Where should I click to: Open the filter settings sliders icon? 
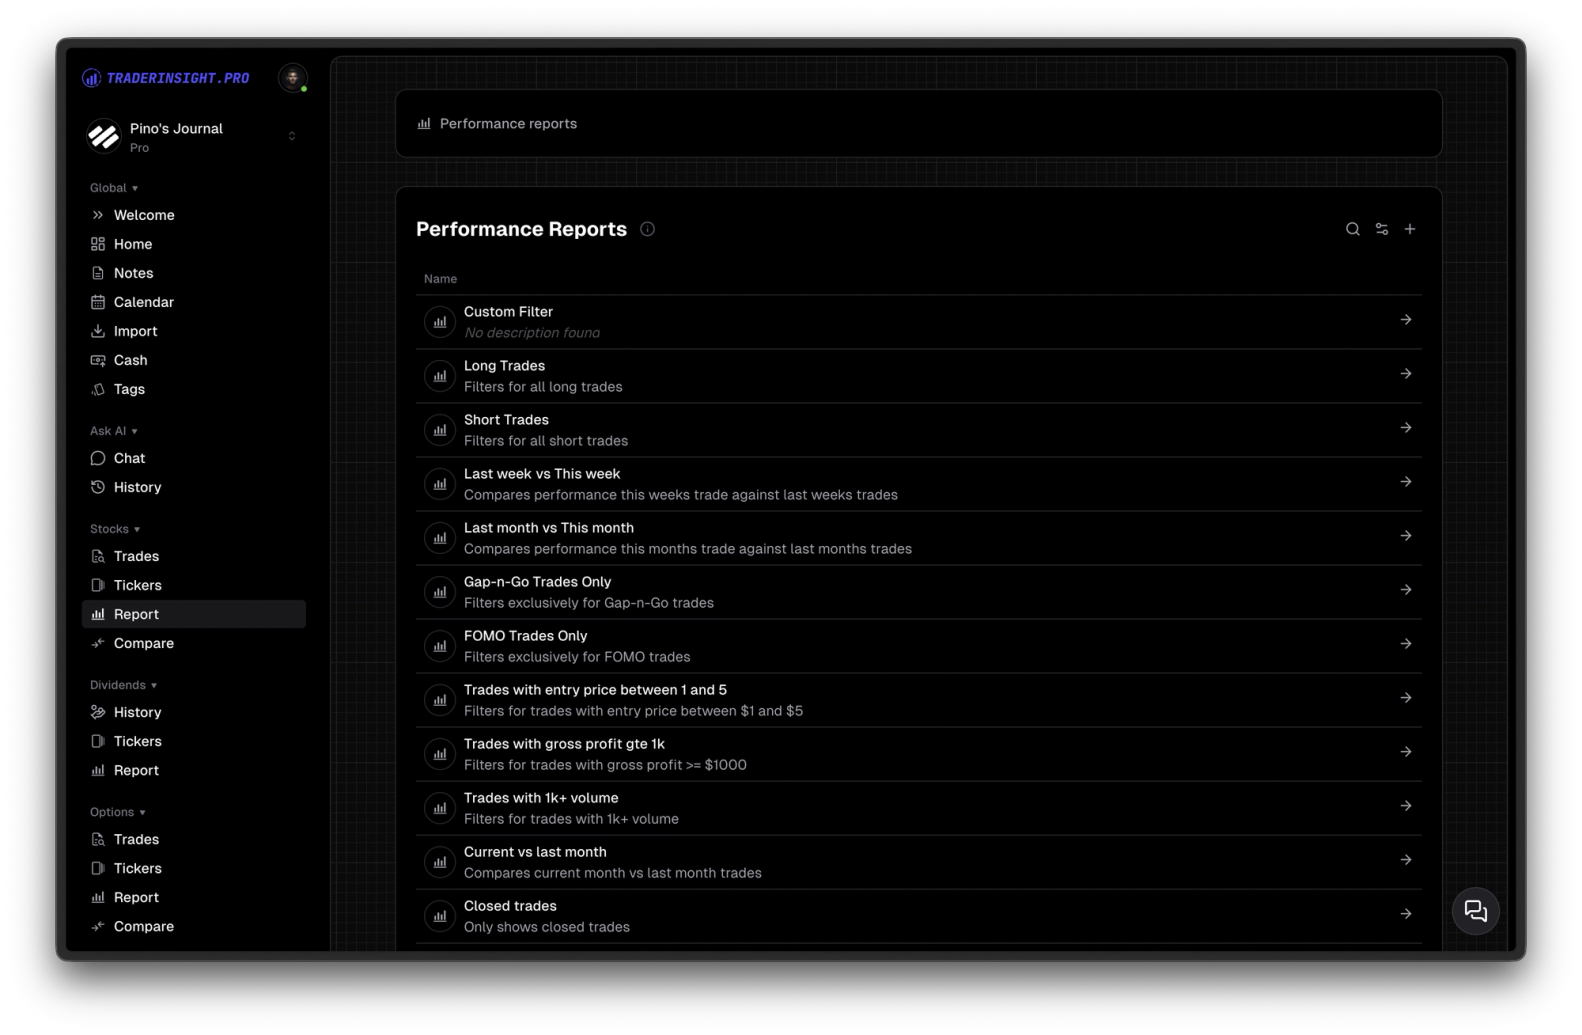tap(1381, 229)
